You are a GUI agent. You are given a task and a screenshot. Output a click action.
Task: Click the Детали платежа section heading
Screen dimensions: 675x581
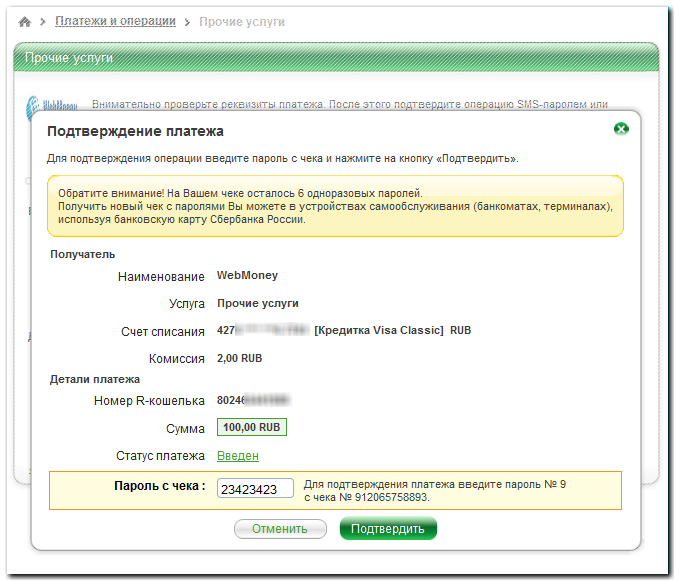(x=95, y=379)
